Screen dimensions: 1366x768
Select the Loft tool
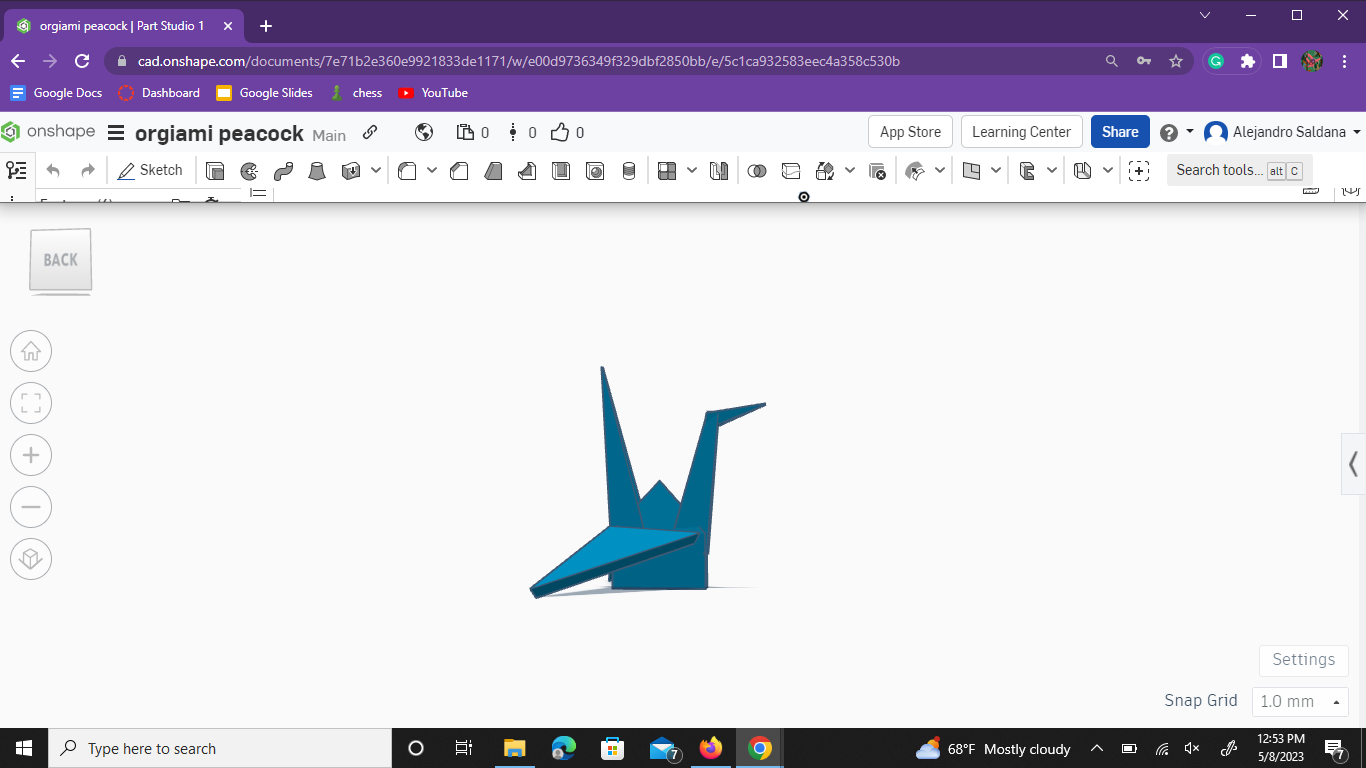(315, 170)
